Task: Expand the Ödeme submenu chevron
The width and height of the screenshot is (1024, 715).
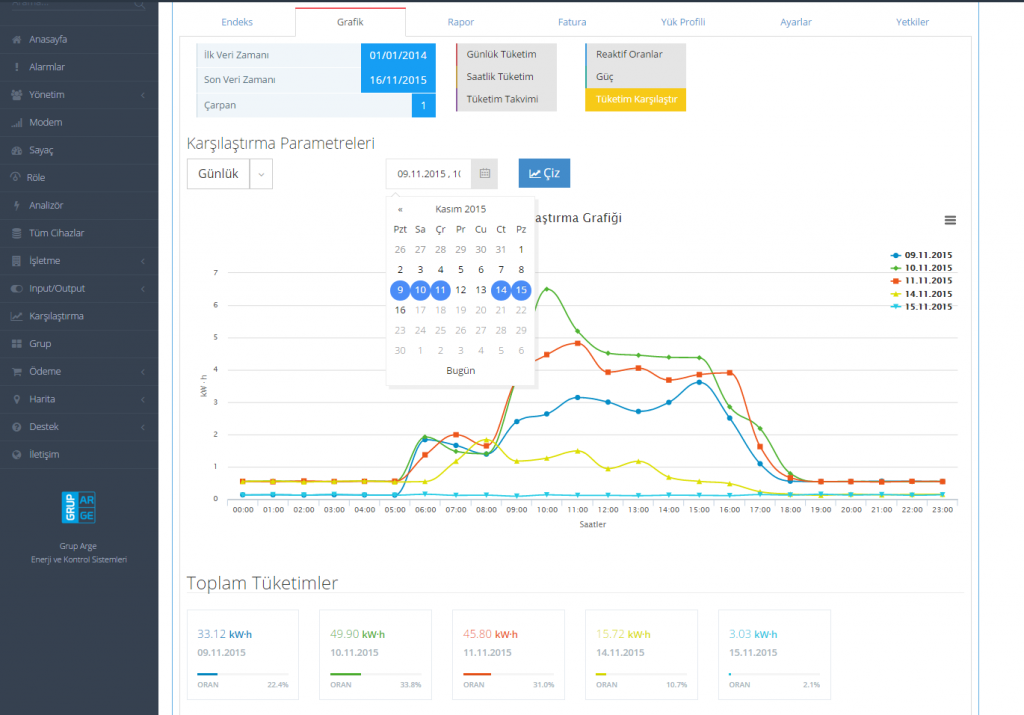Action: [143, 372]
